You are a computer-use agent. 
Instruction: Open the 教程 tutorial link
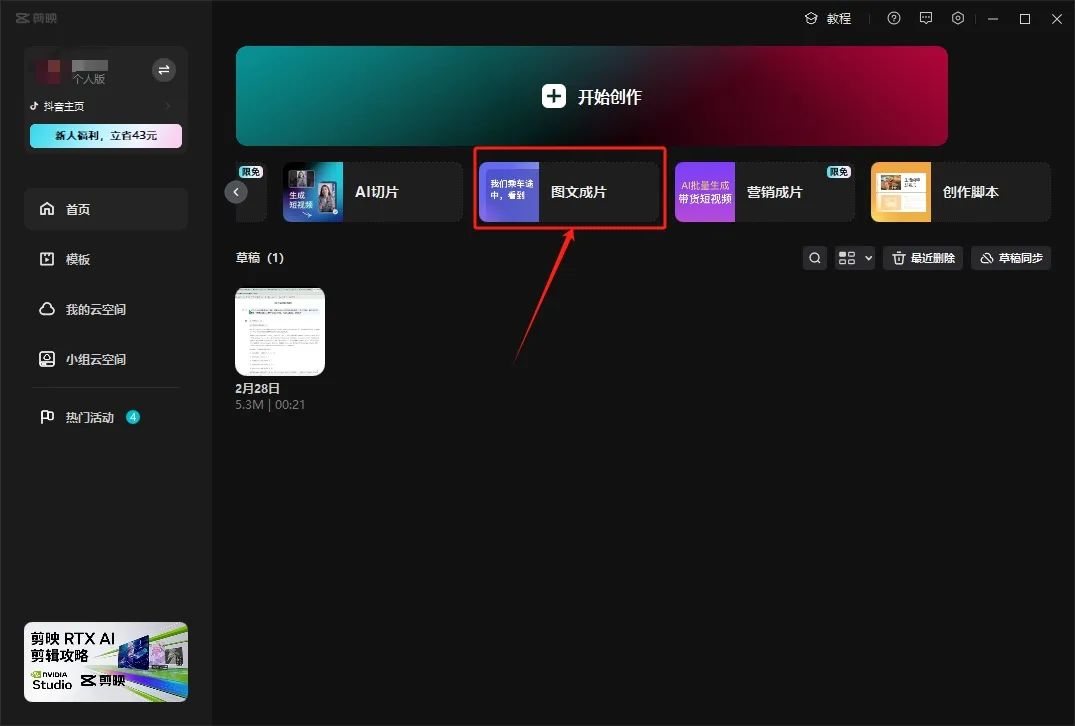pyautogui.click(x=828, y=19)
